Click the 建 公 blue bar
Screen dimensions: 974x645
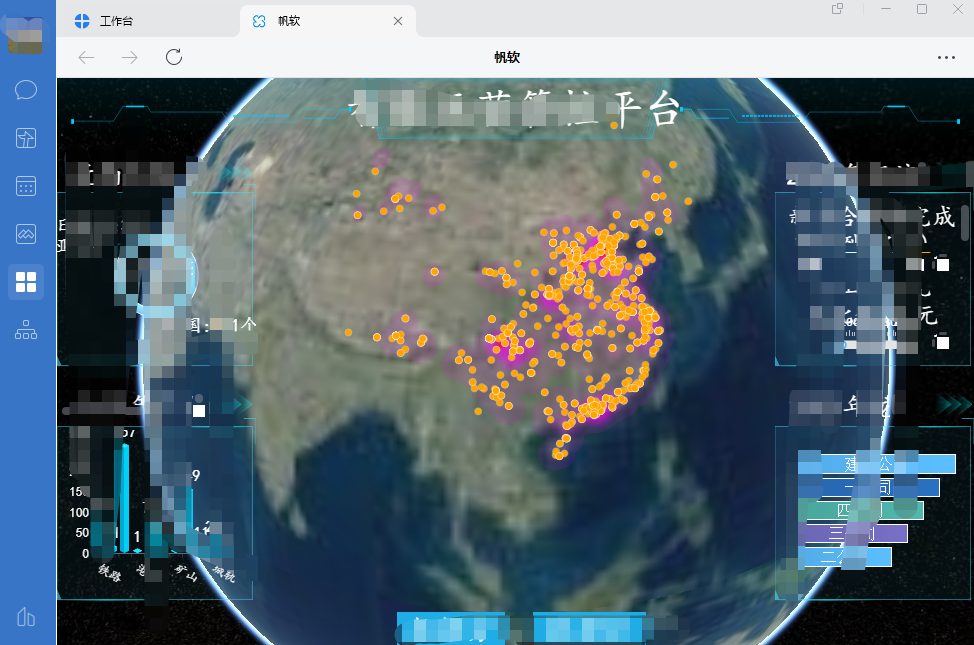[x=876, y=464]
